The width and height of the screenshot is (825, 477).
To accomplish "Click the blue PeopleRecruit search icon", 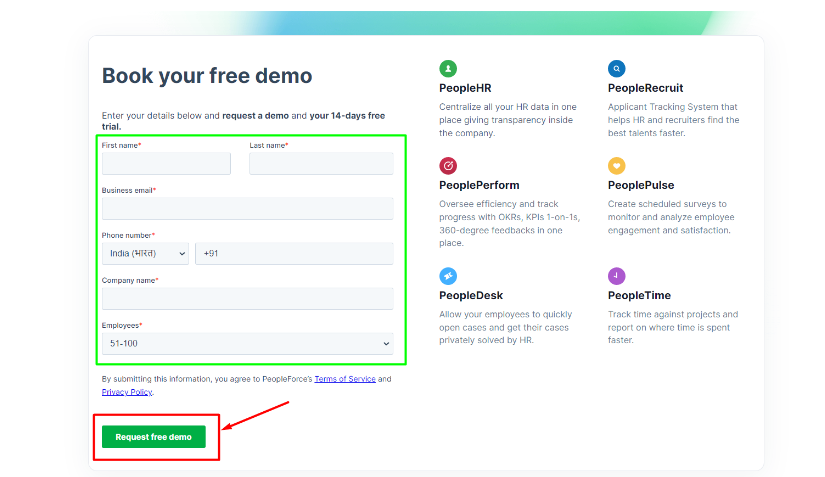I will pos(617,68).
